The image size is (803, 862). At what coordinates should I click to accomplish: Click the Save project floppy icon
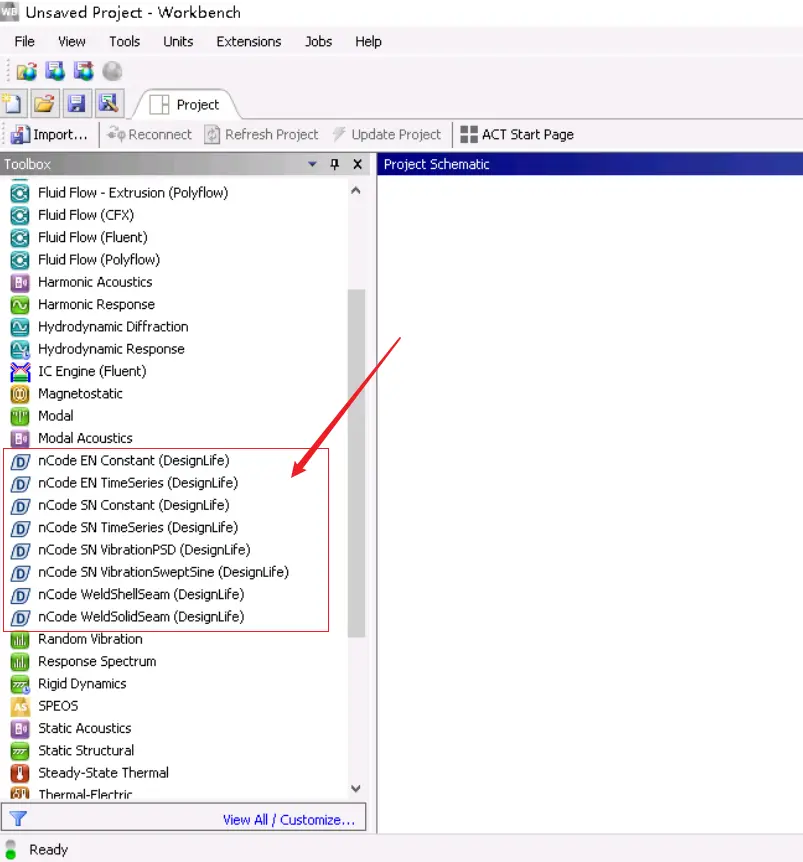coord(76,103)
